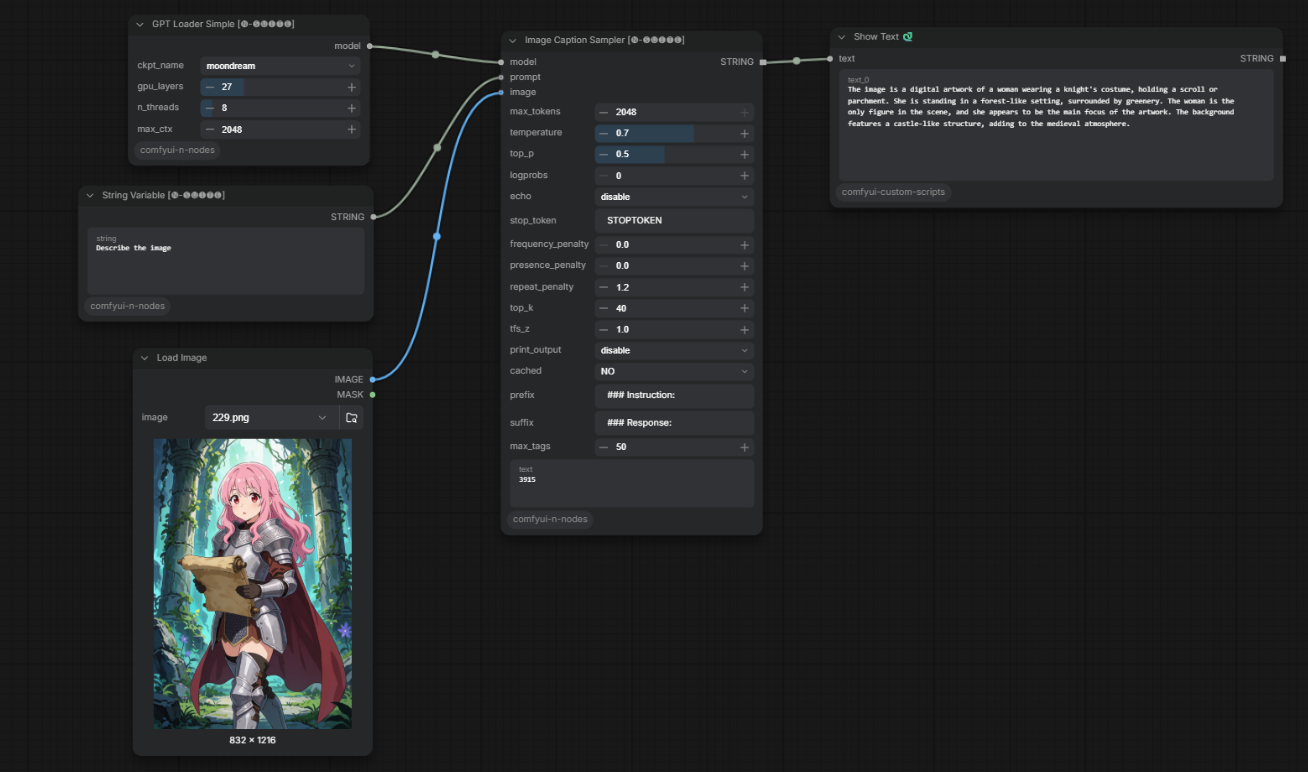Click the pink-haired knight image preview
This screenshot has width=1308, height=772.
pos(253,584)
